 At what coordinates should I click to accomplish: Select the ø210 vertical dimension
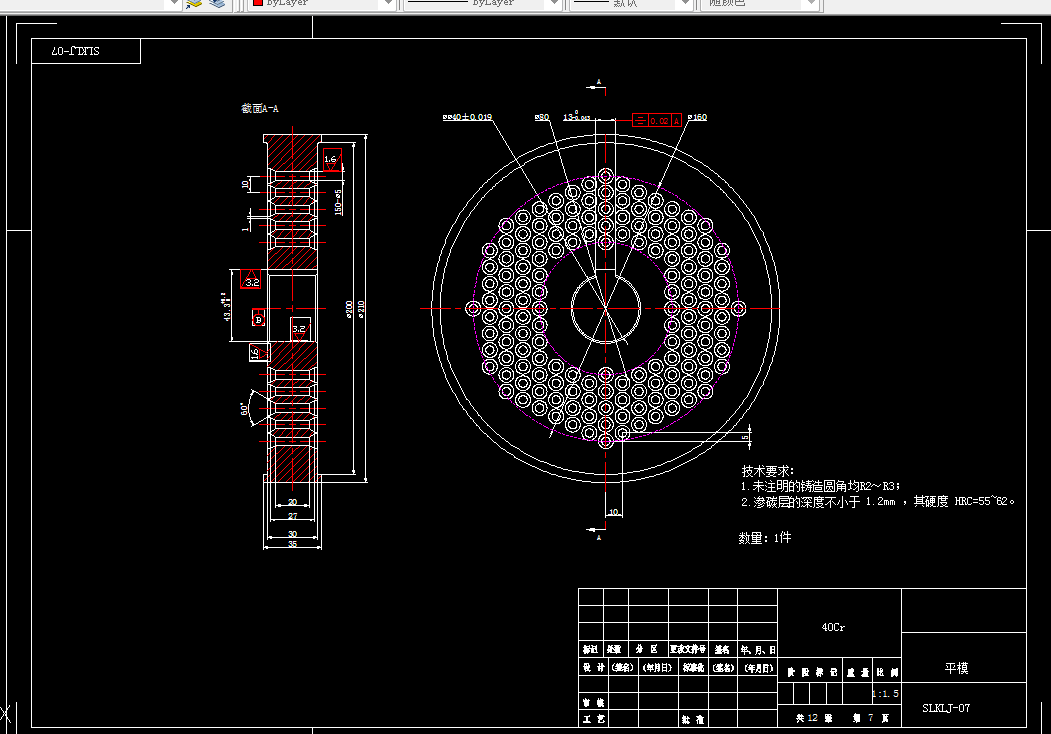[x=361, y=309]
